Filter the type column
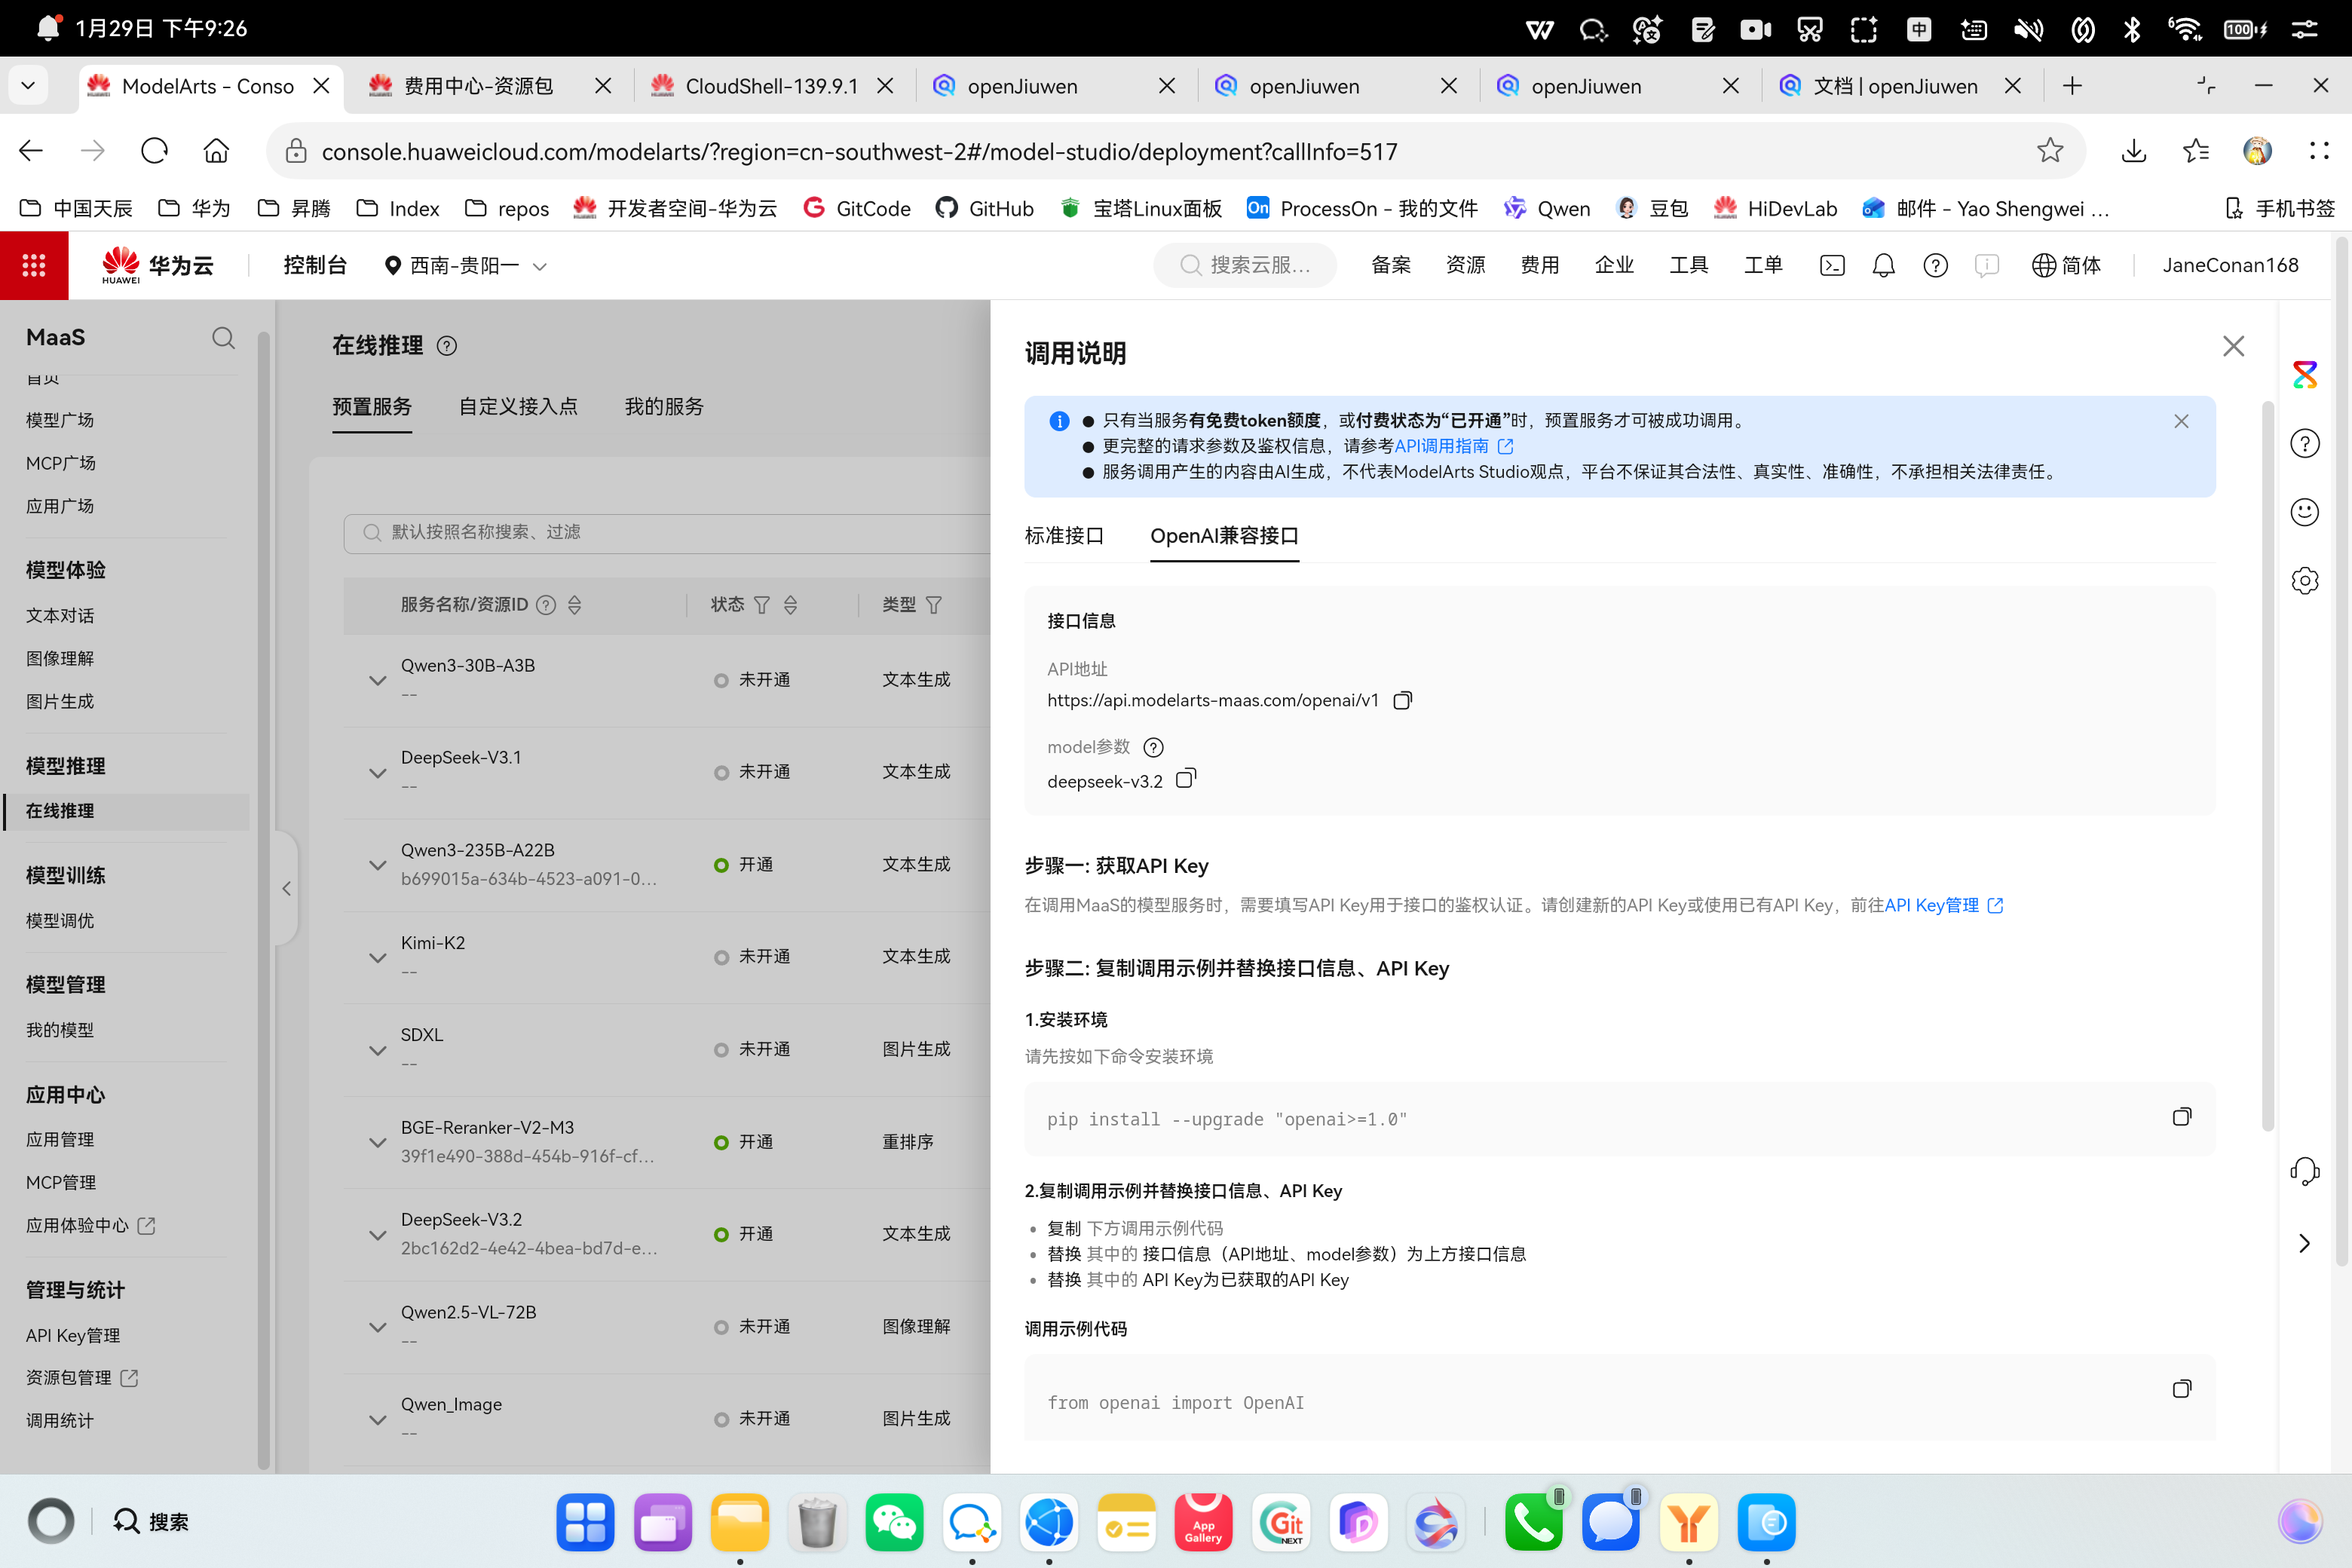2352x1568 pixels. [x=934, y=605]
